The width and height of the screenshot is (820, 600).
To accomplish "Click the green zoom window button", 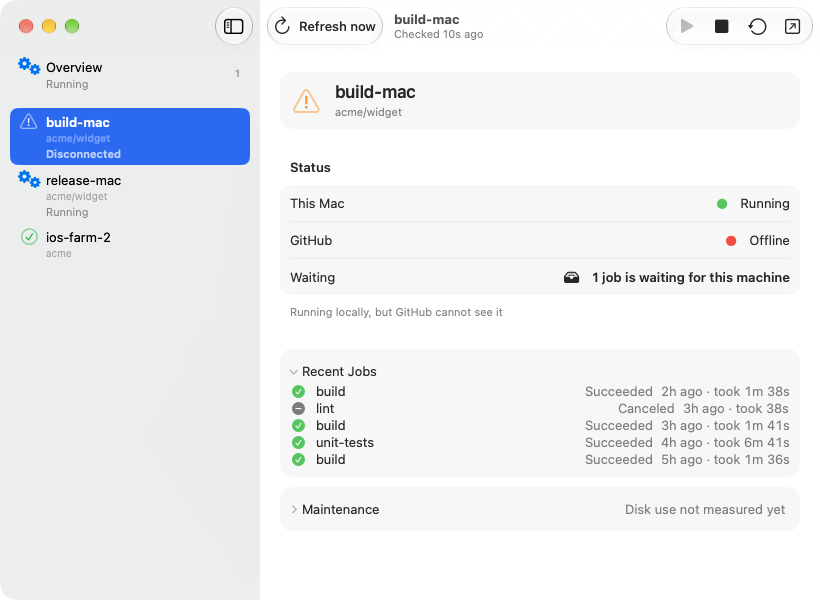I will [x=72, y=26].
